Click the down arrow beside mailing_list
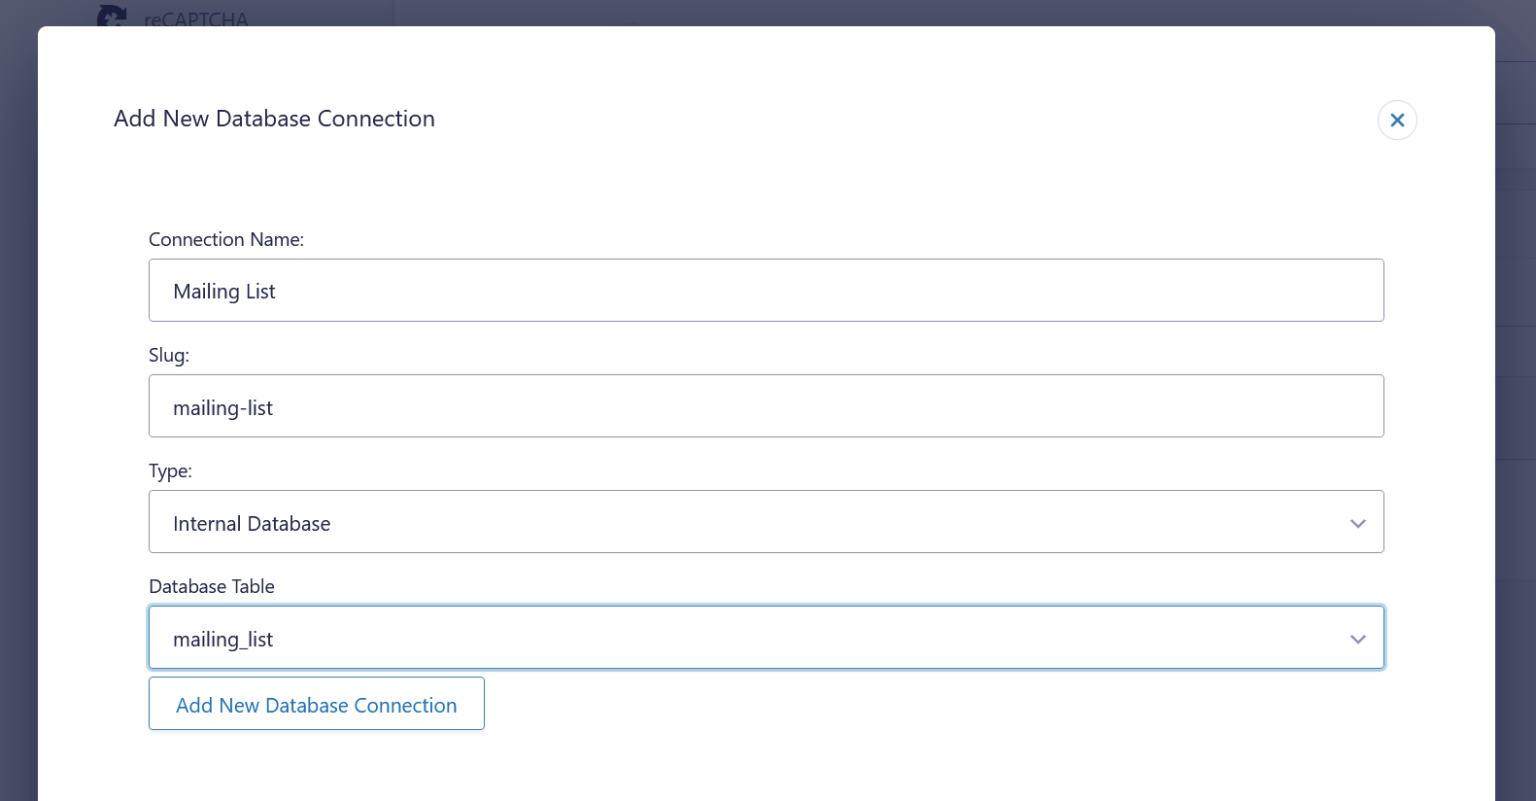Viewport: 1536px width, 801px height. coord(1357,638)
